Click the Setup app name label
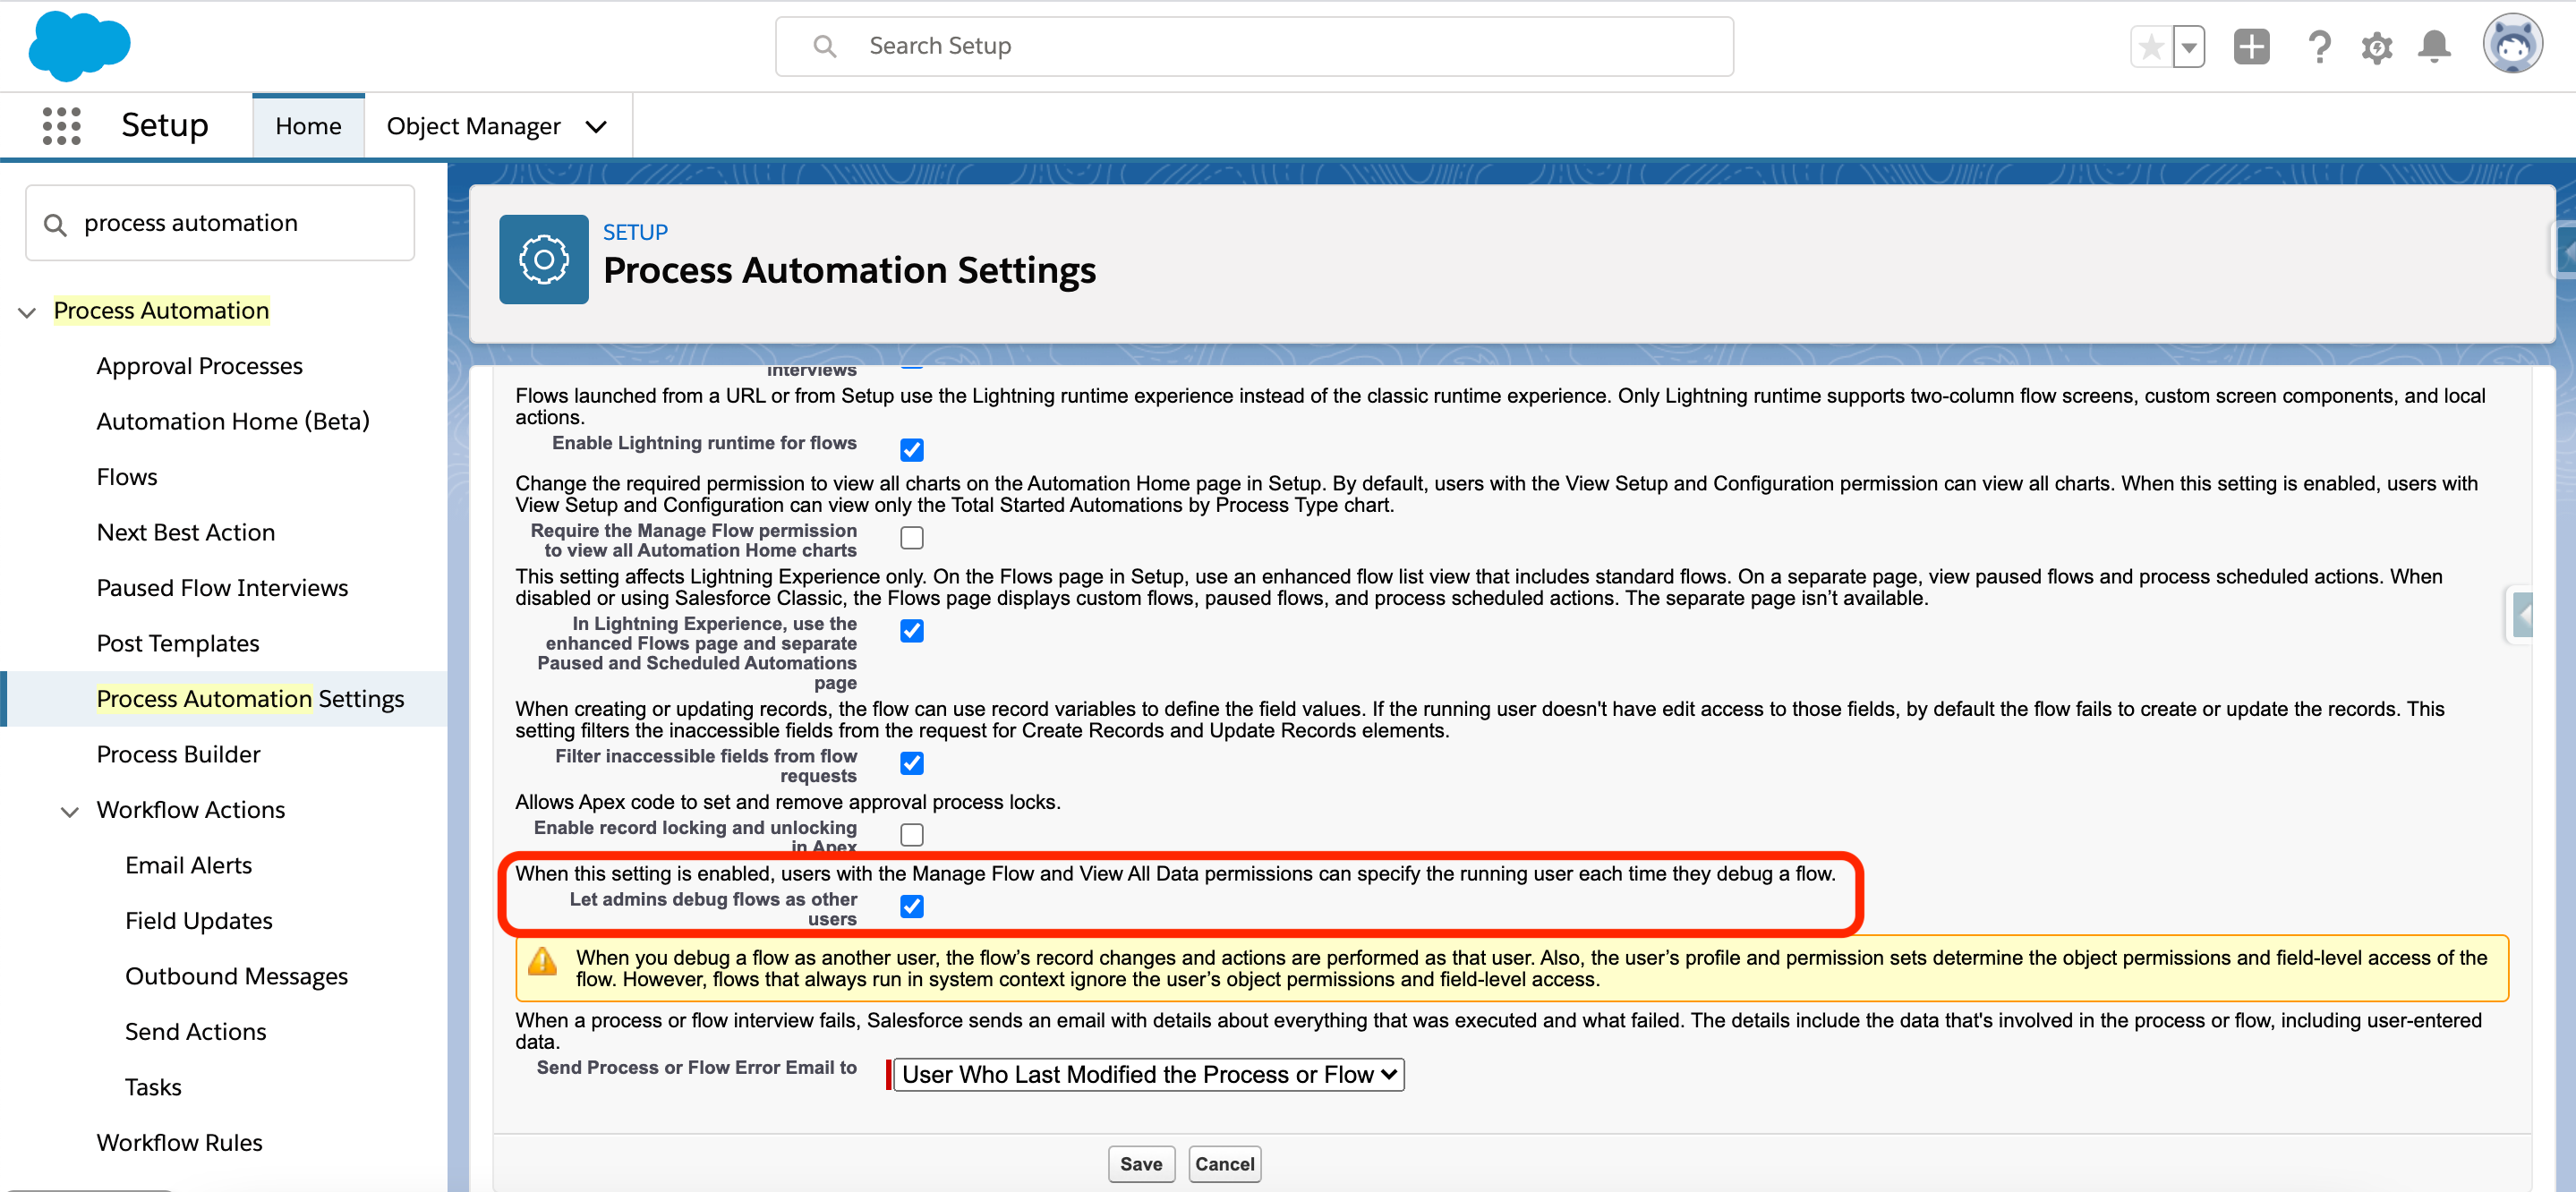 pyautogui.click(x=164, y=126)
